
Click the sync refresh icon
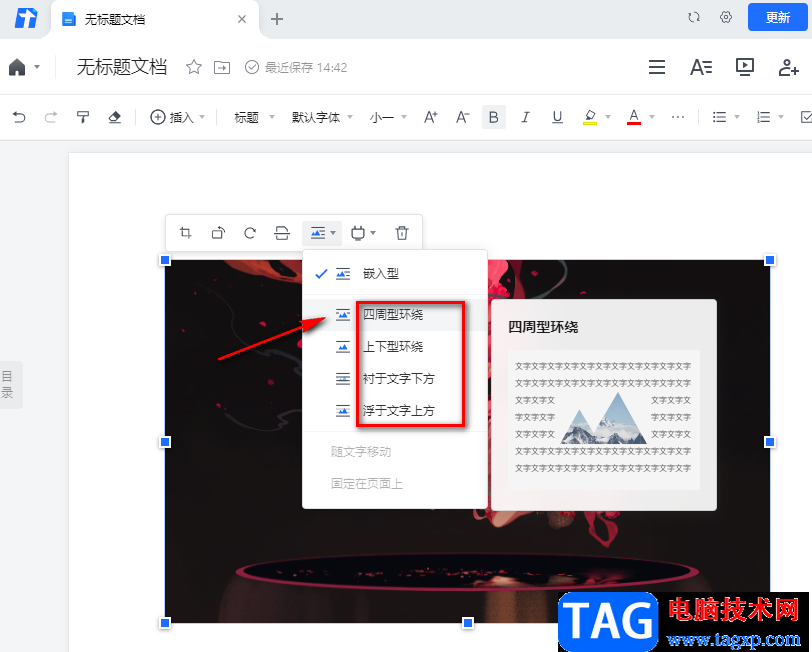(694, 18)
